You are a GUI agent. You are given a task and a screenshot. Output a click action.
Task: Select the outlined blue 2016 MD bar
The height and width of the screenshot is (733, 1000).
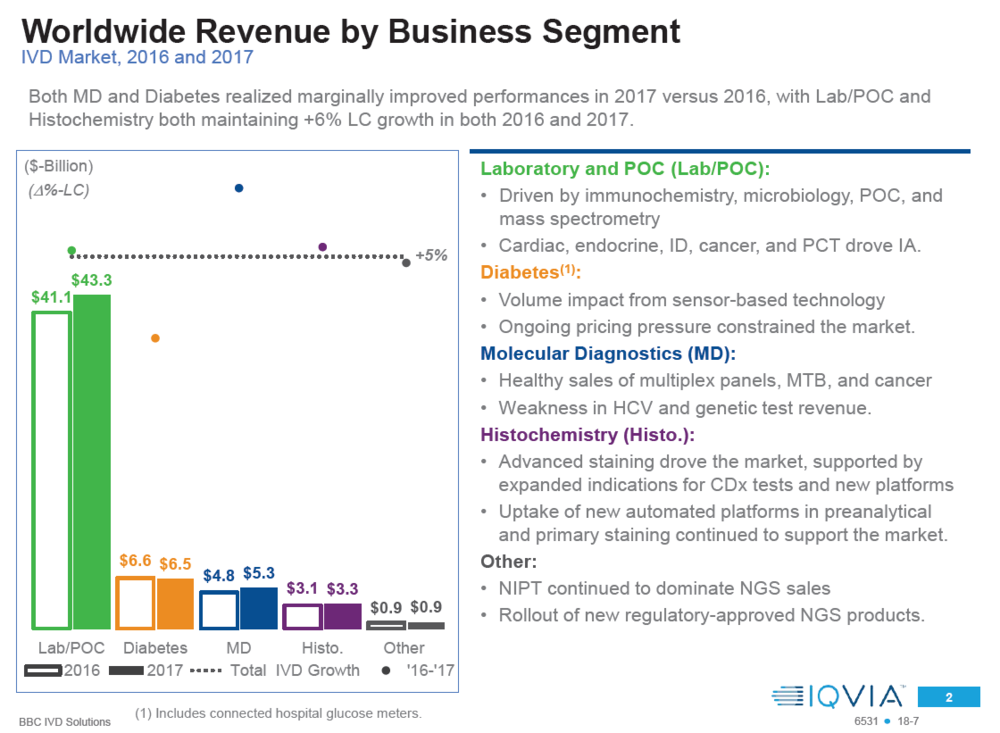(x=219, y=610)
